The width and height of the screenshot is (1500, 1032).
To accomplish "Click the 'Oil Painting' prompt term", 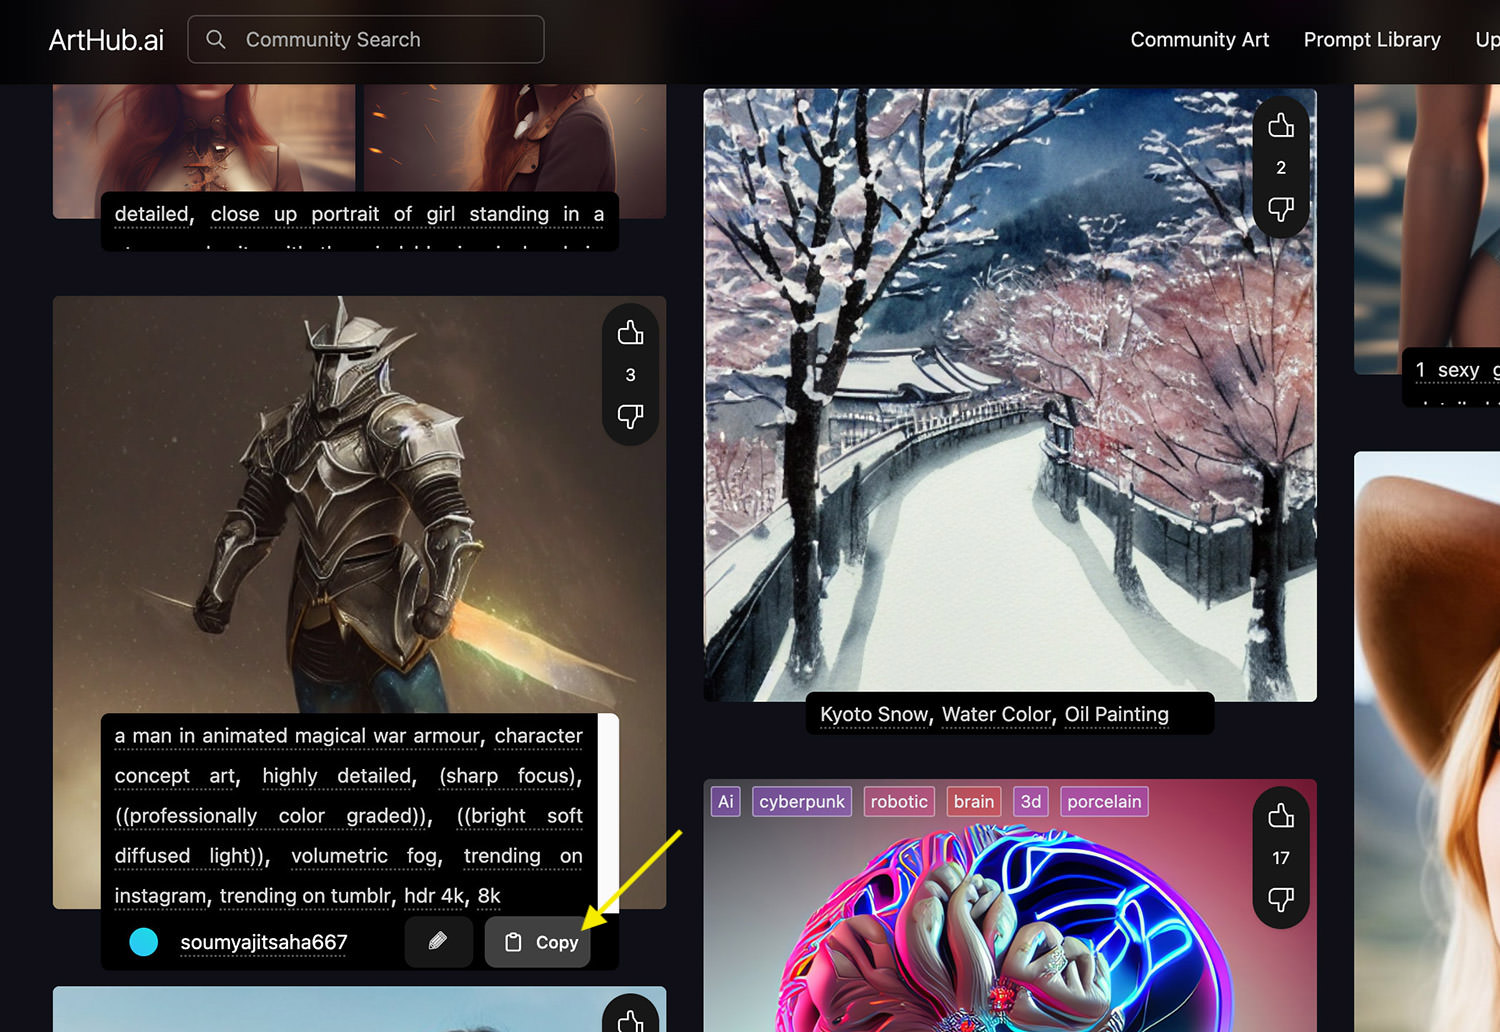I will click(1116, 715).
